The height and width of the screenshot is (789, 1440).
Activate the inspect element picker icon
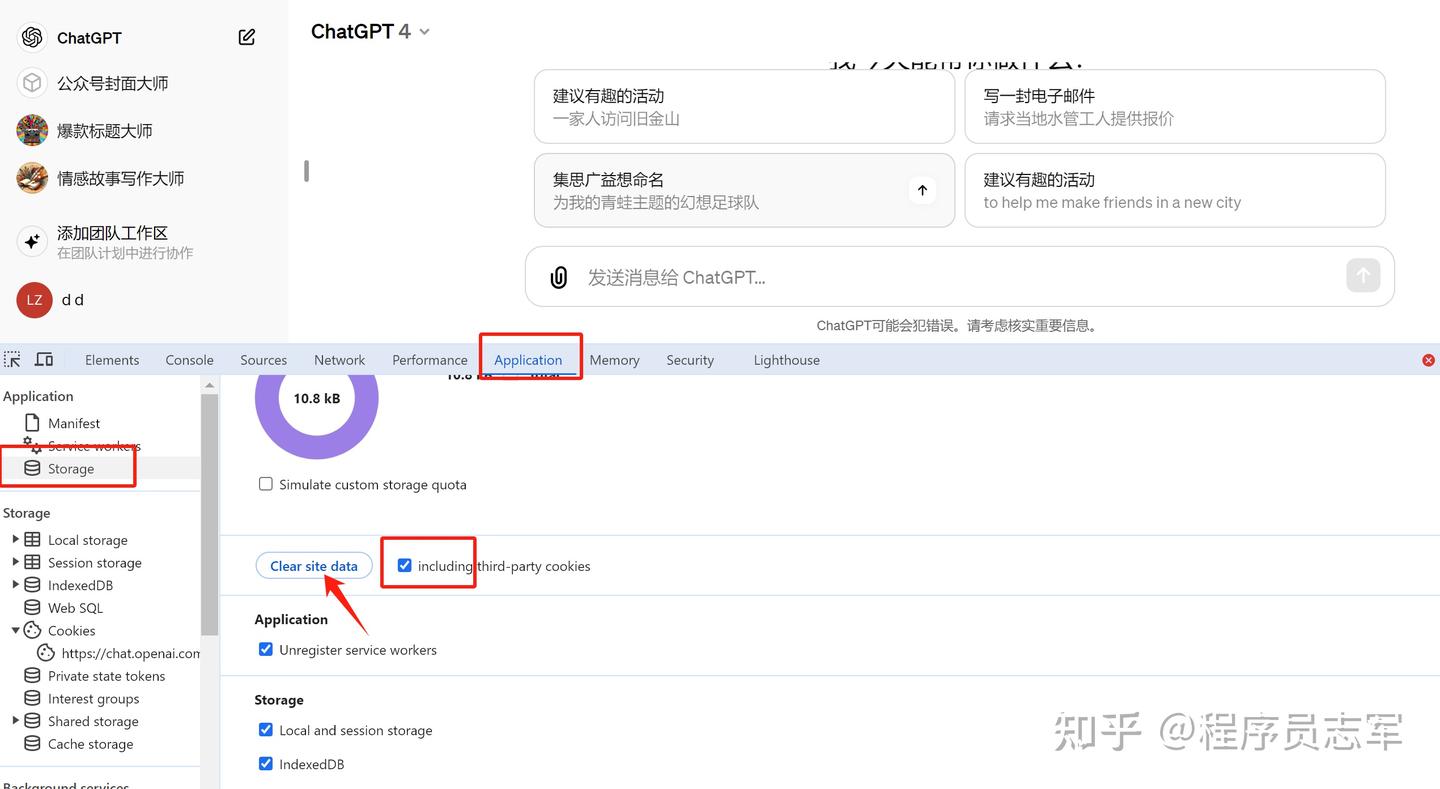12,359
